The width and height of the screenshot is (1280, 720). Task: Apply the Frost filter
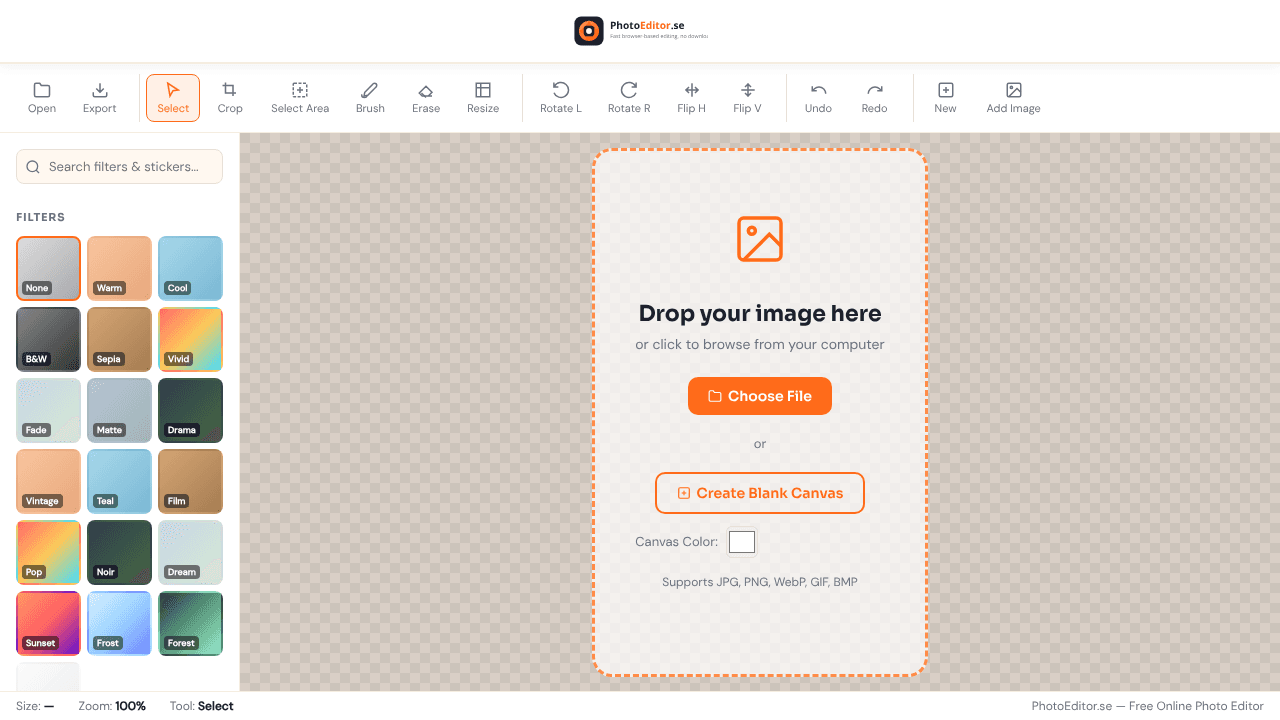(119, 623)
